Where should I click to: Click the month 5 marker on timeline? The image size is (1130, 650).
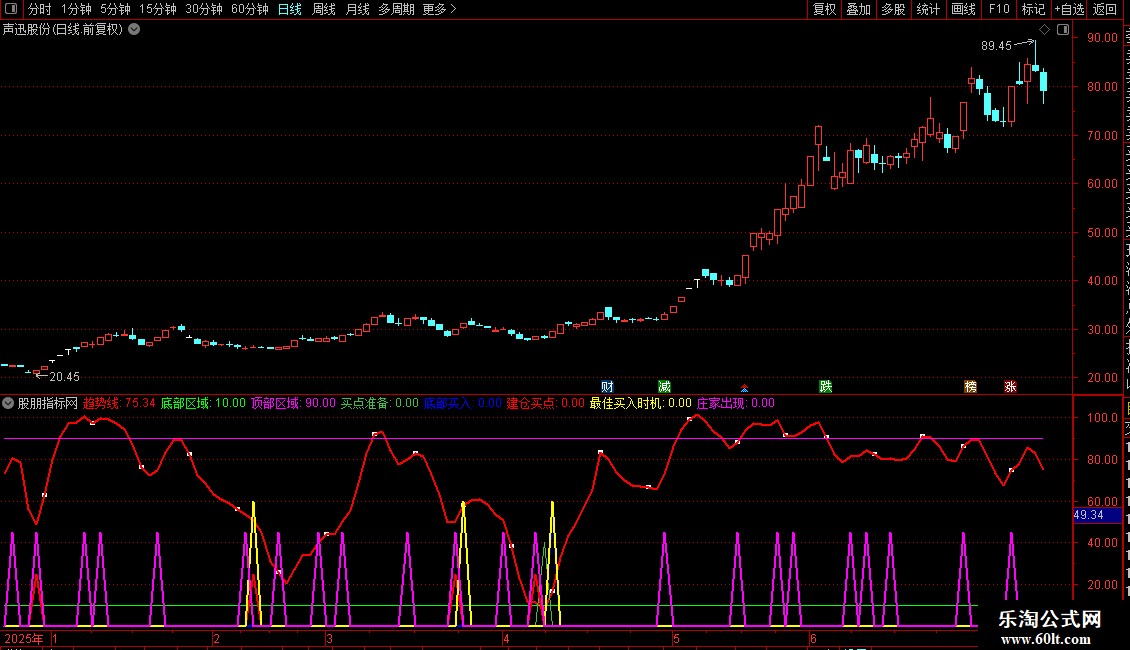coord(676,639)
